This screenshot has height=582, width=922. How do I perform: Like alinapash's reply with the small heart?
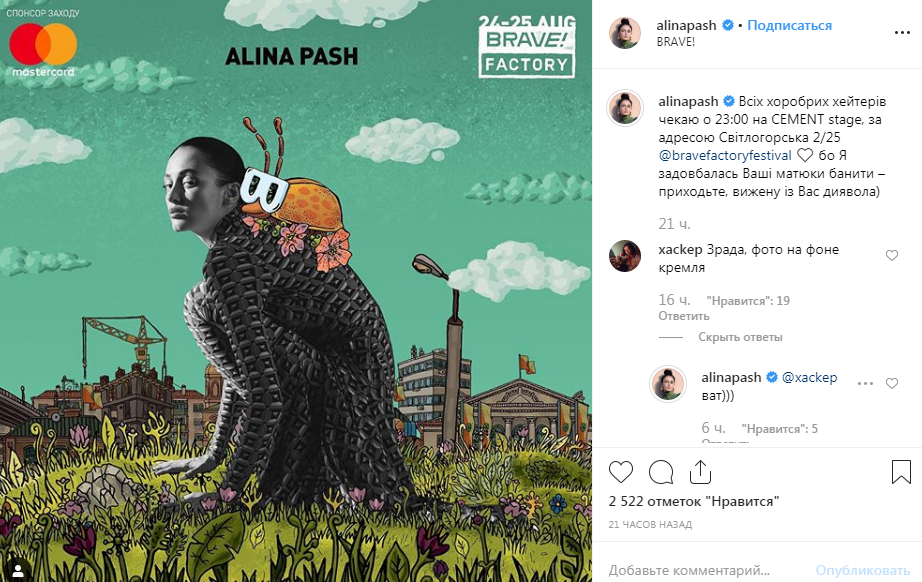892,383
